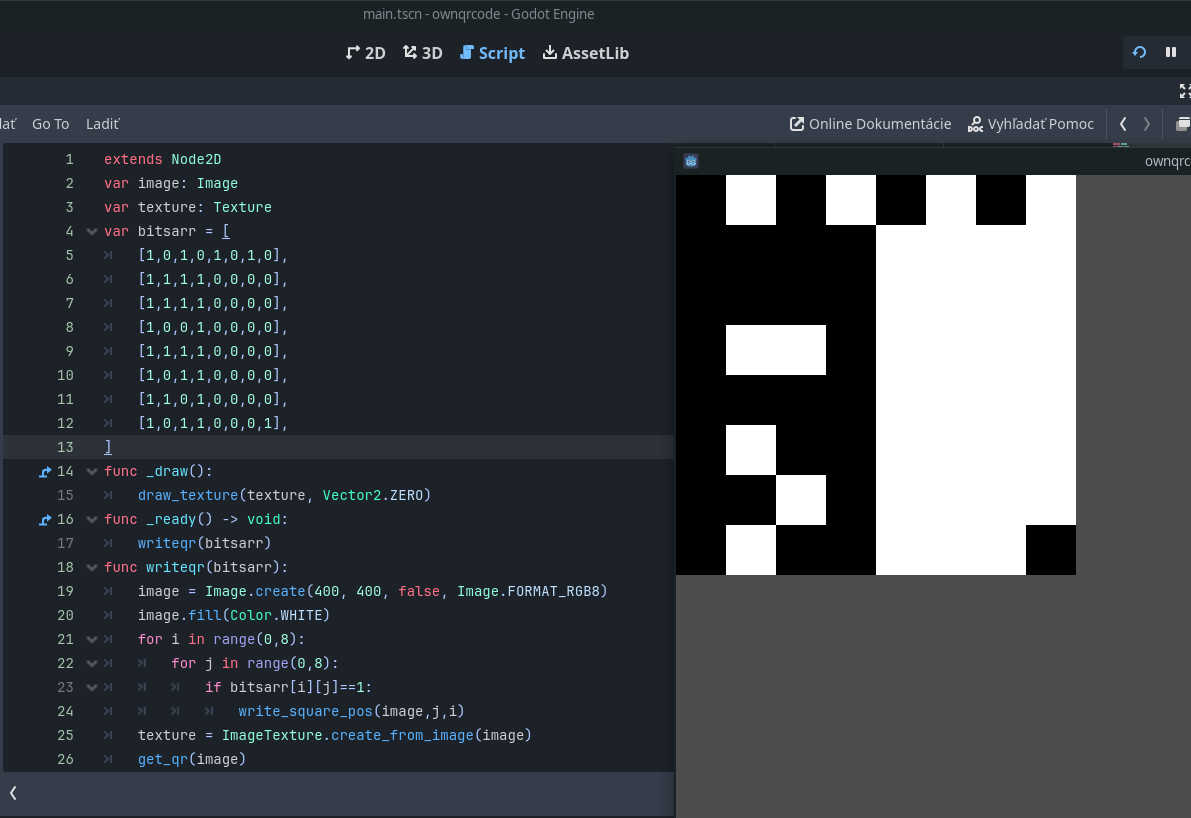Click Vyhľadať Pomoc to search help
The image size is (1191, 818).
click(x=1030, y=124)
